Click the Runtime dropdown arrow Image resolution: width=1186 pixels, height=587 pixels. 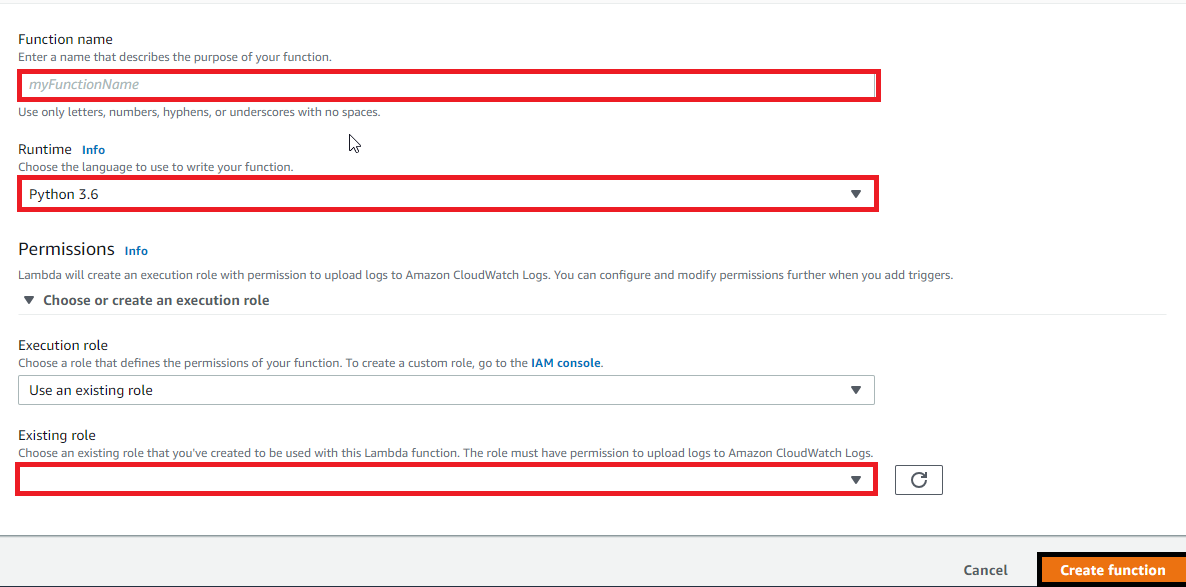[857, 193]
